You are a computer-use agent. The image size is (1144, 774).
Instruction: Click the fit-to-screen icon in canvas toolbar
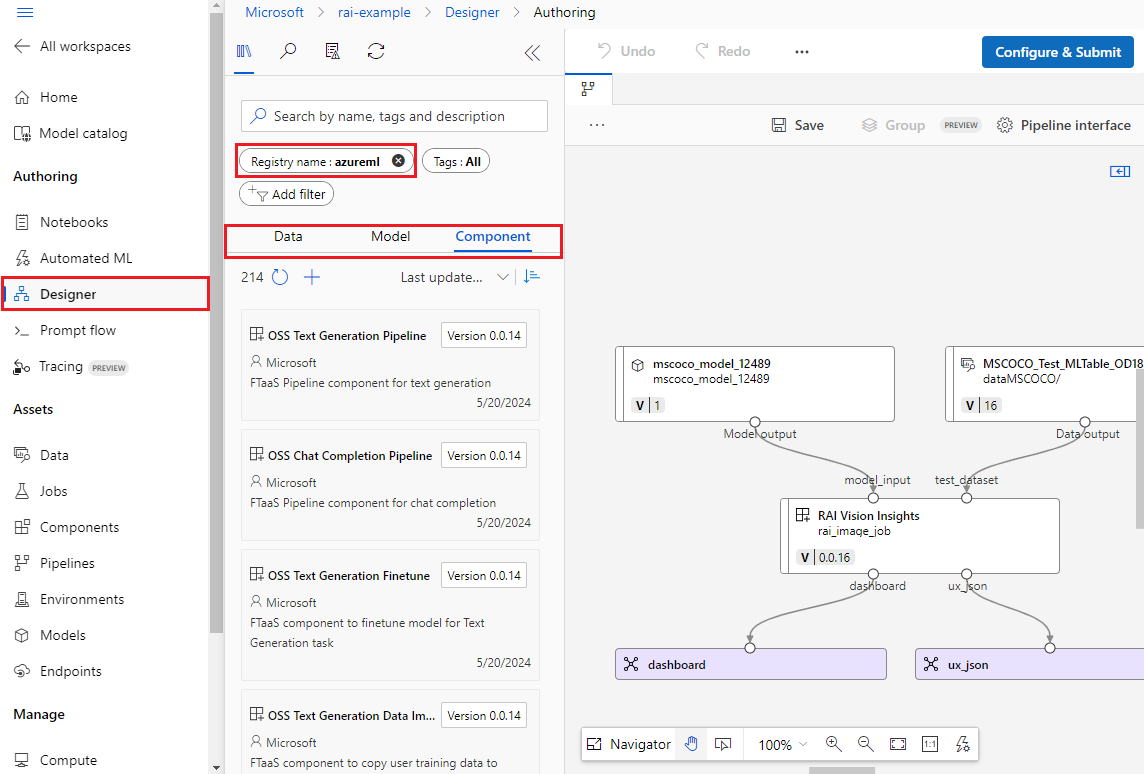(x=897, y=744)
